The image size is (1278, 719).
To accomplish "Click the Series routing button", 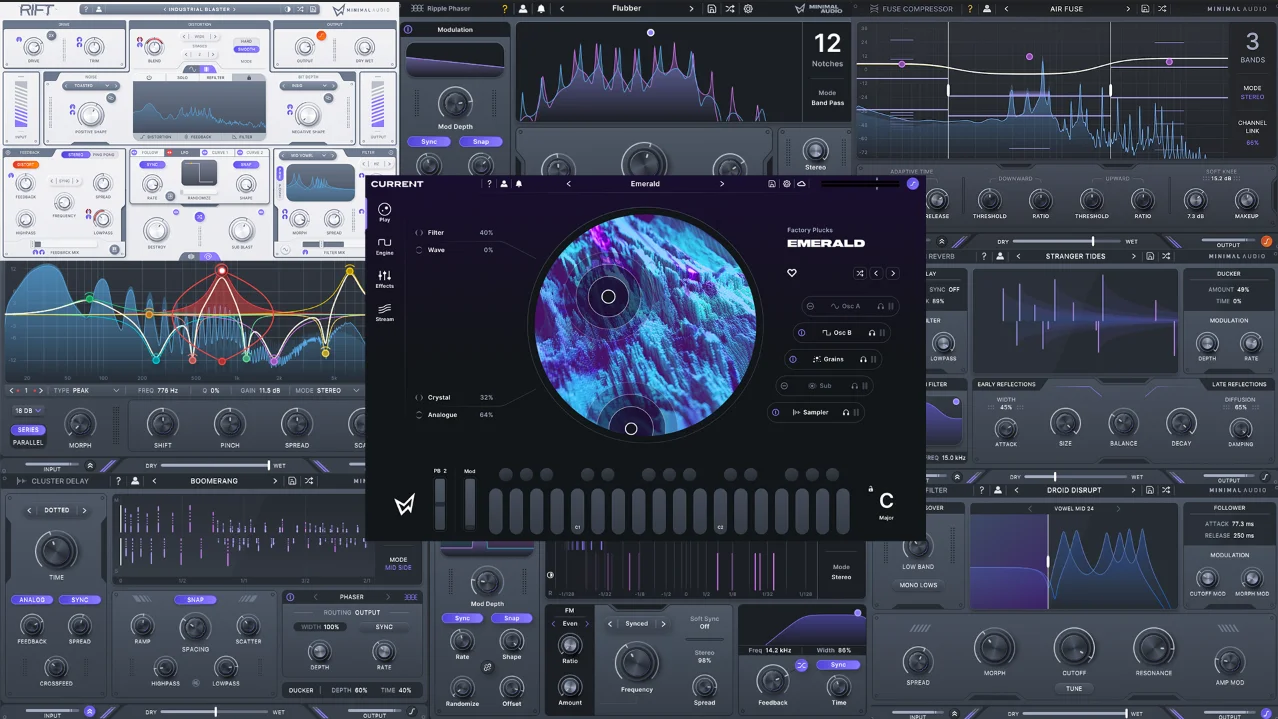I will click(x=28, y=430).
